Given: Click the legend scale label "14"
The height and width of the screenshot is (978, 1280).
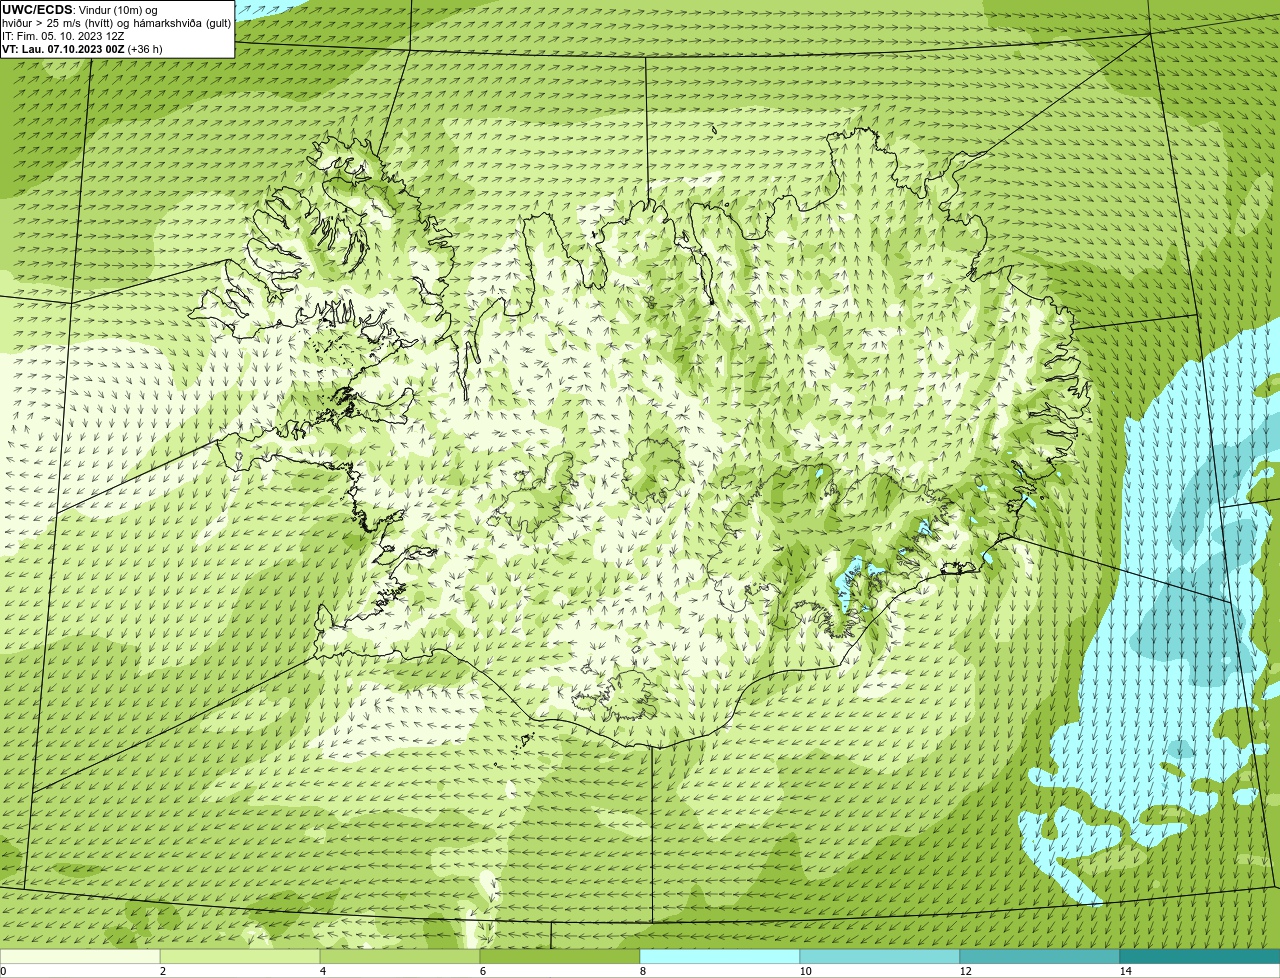Looking at the screenshot, I should [1125, 971].
